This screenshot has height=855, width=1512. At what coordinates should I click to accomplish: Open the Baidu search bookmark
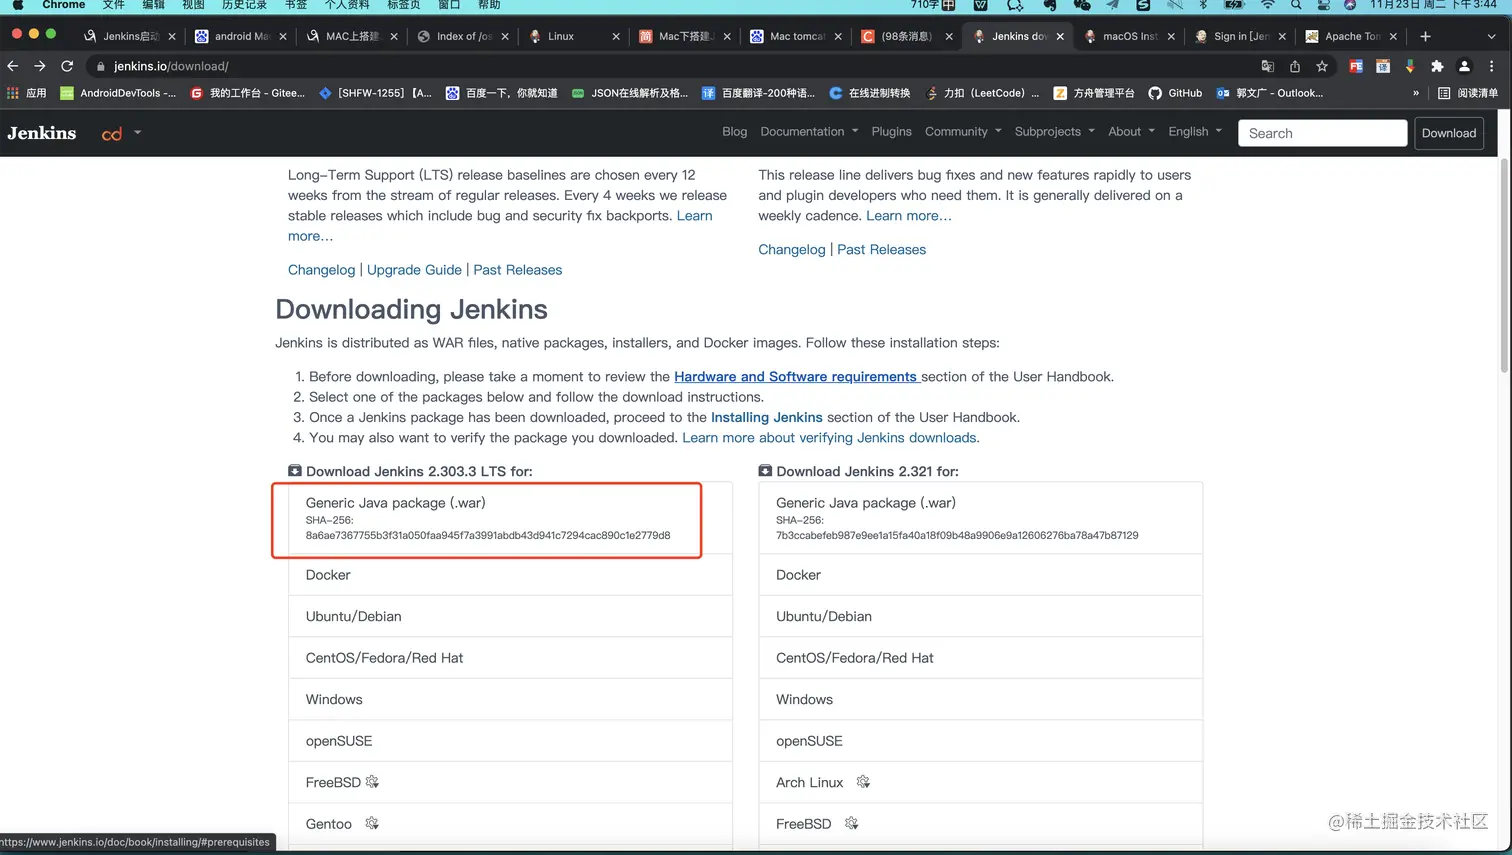(501, 93)
